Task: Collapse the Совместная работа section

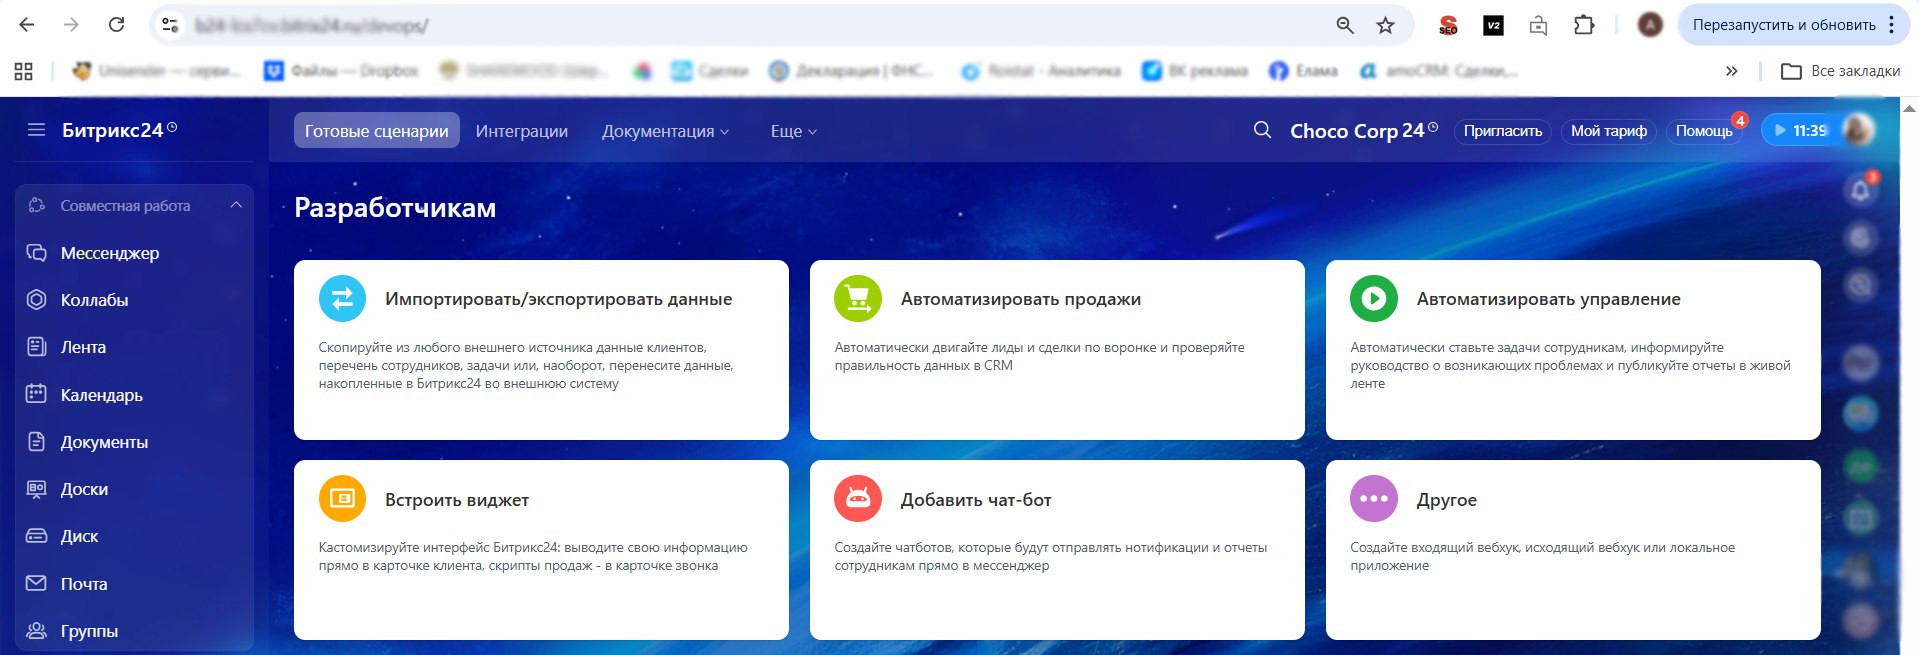Action: point(236,205)
